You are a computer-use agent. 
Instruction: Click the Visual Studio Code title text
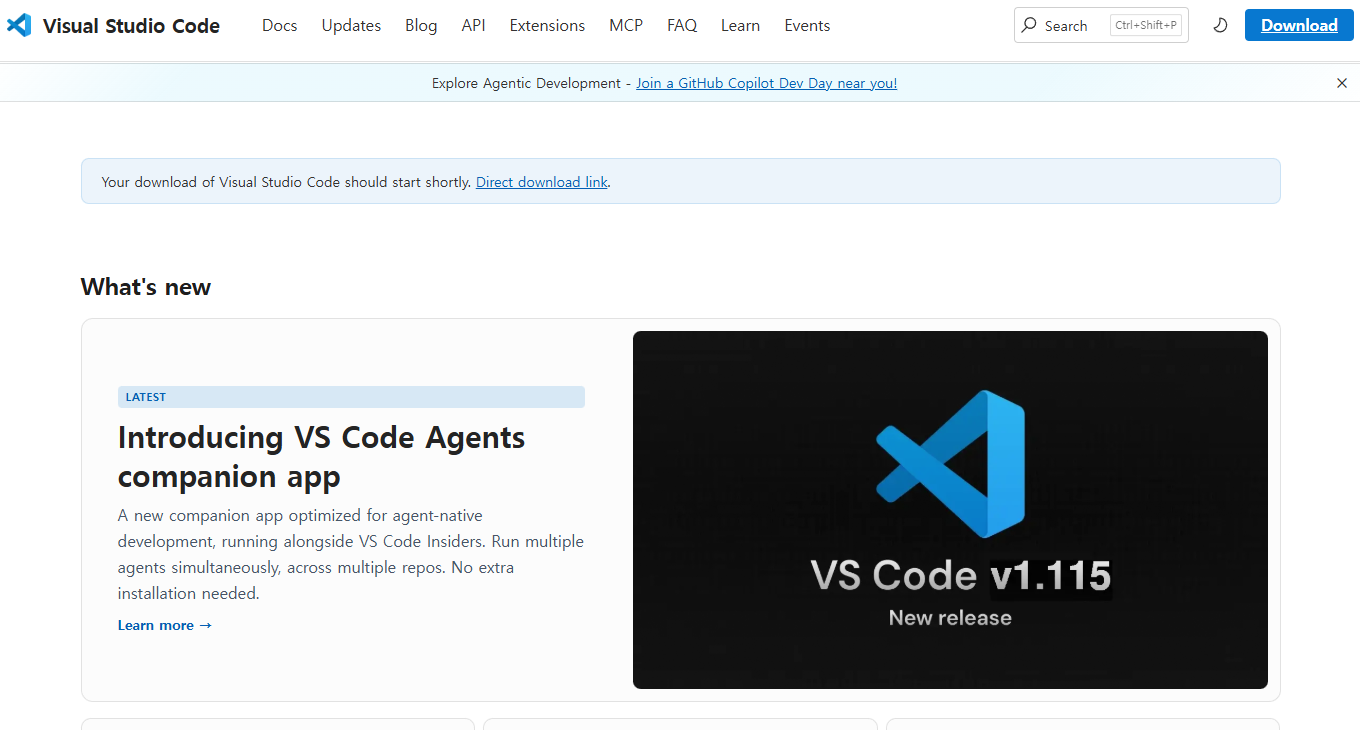(x=131, y=26)
